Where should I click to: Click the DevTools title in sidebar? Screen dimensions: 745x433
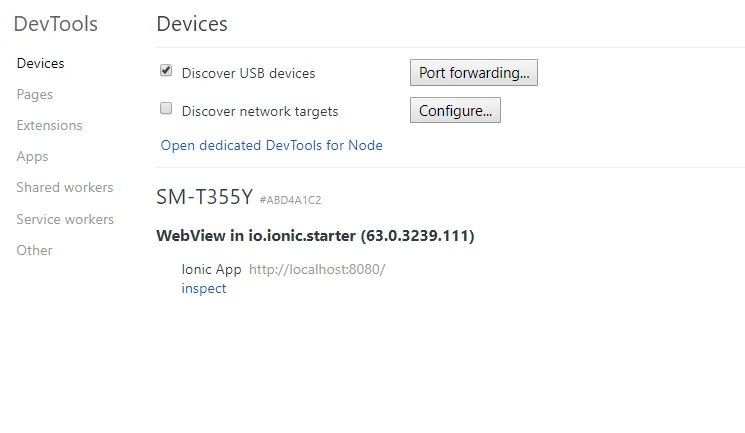point(56,24)
